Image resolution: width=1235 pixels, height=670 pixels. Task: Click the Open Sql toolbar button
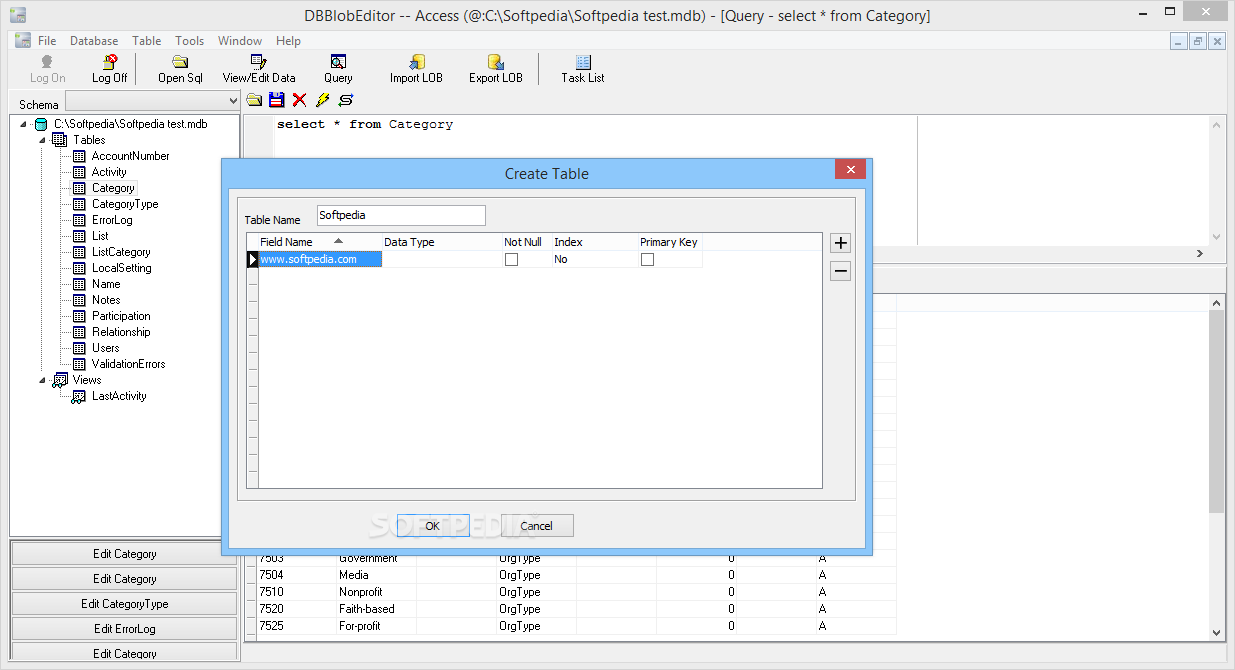click(x=180, y=69)
